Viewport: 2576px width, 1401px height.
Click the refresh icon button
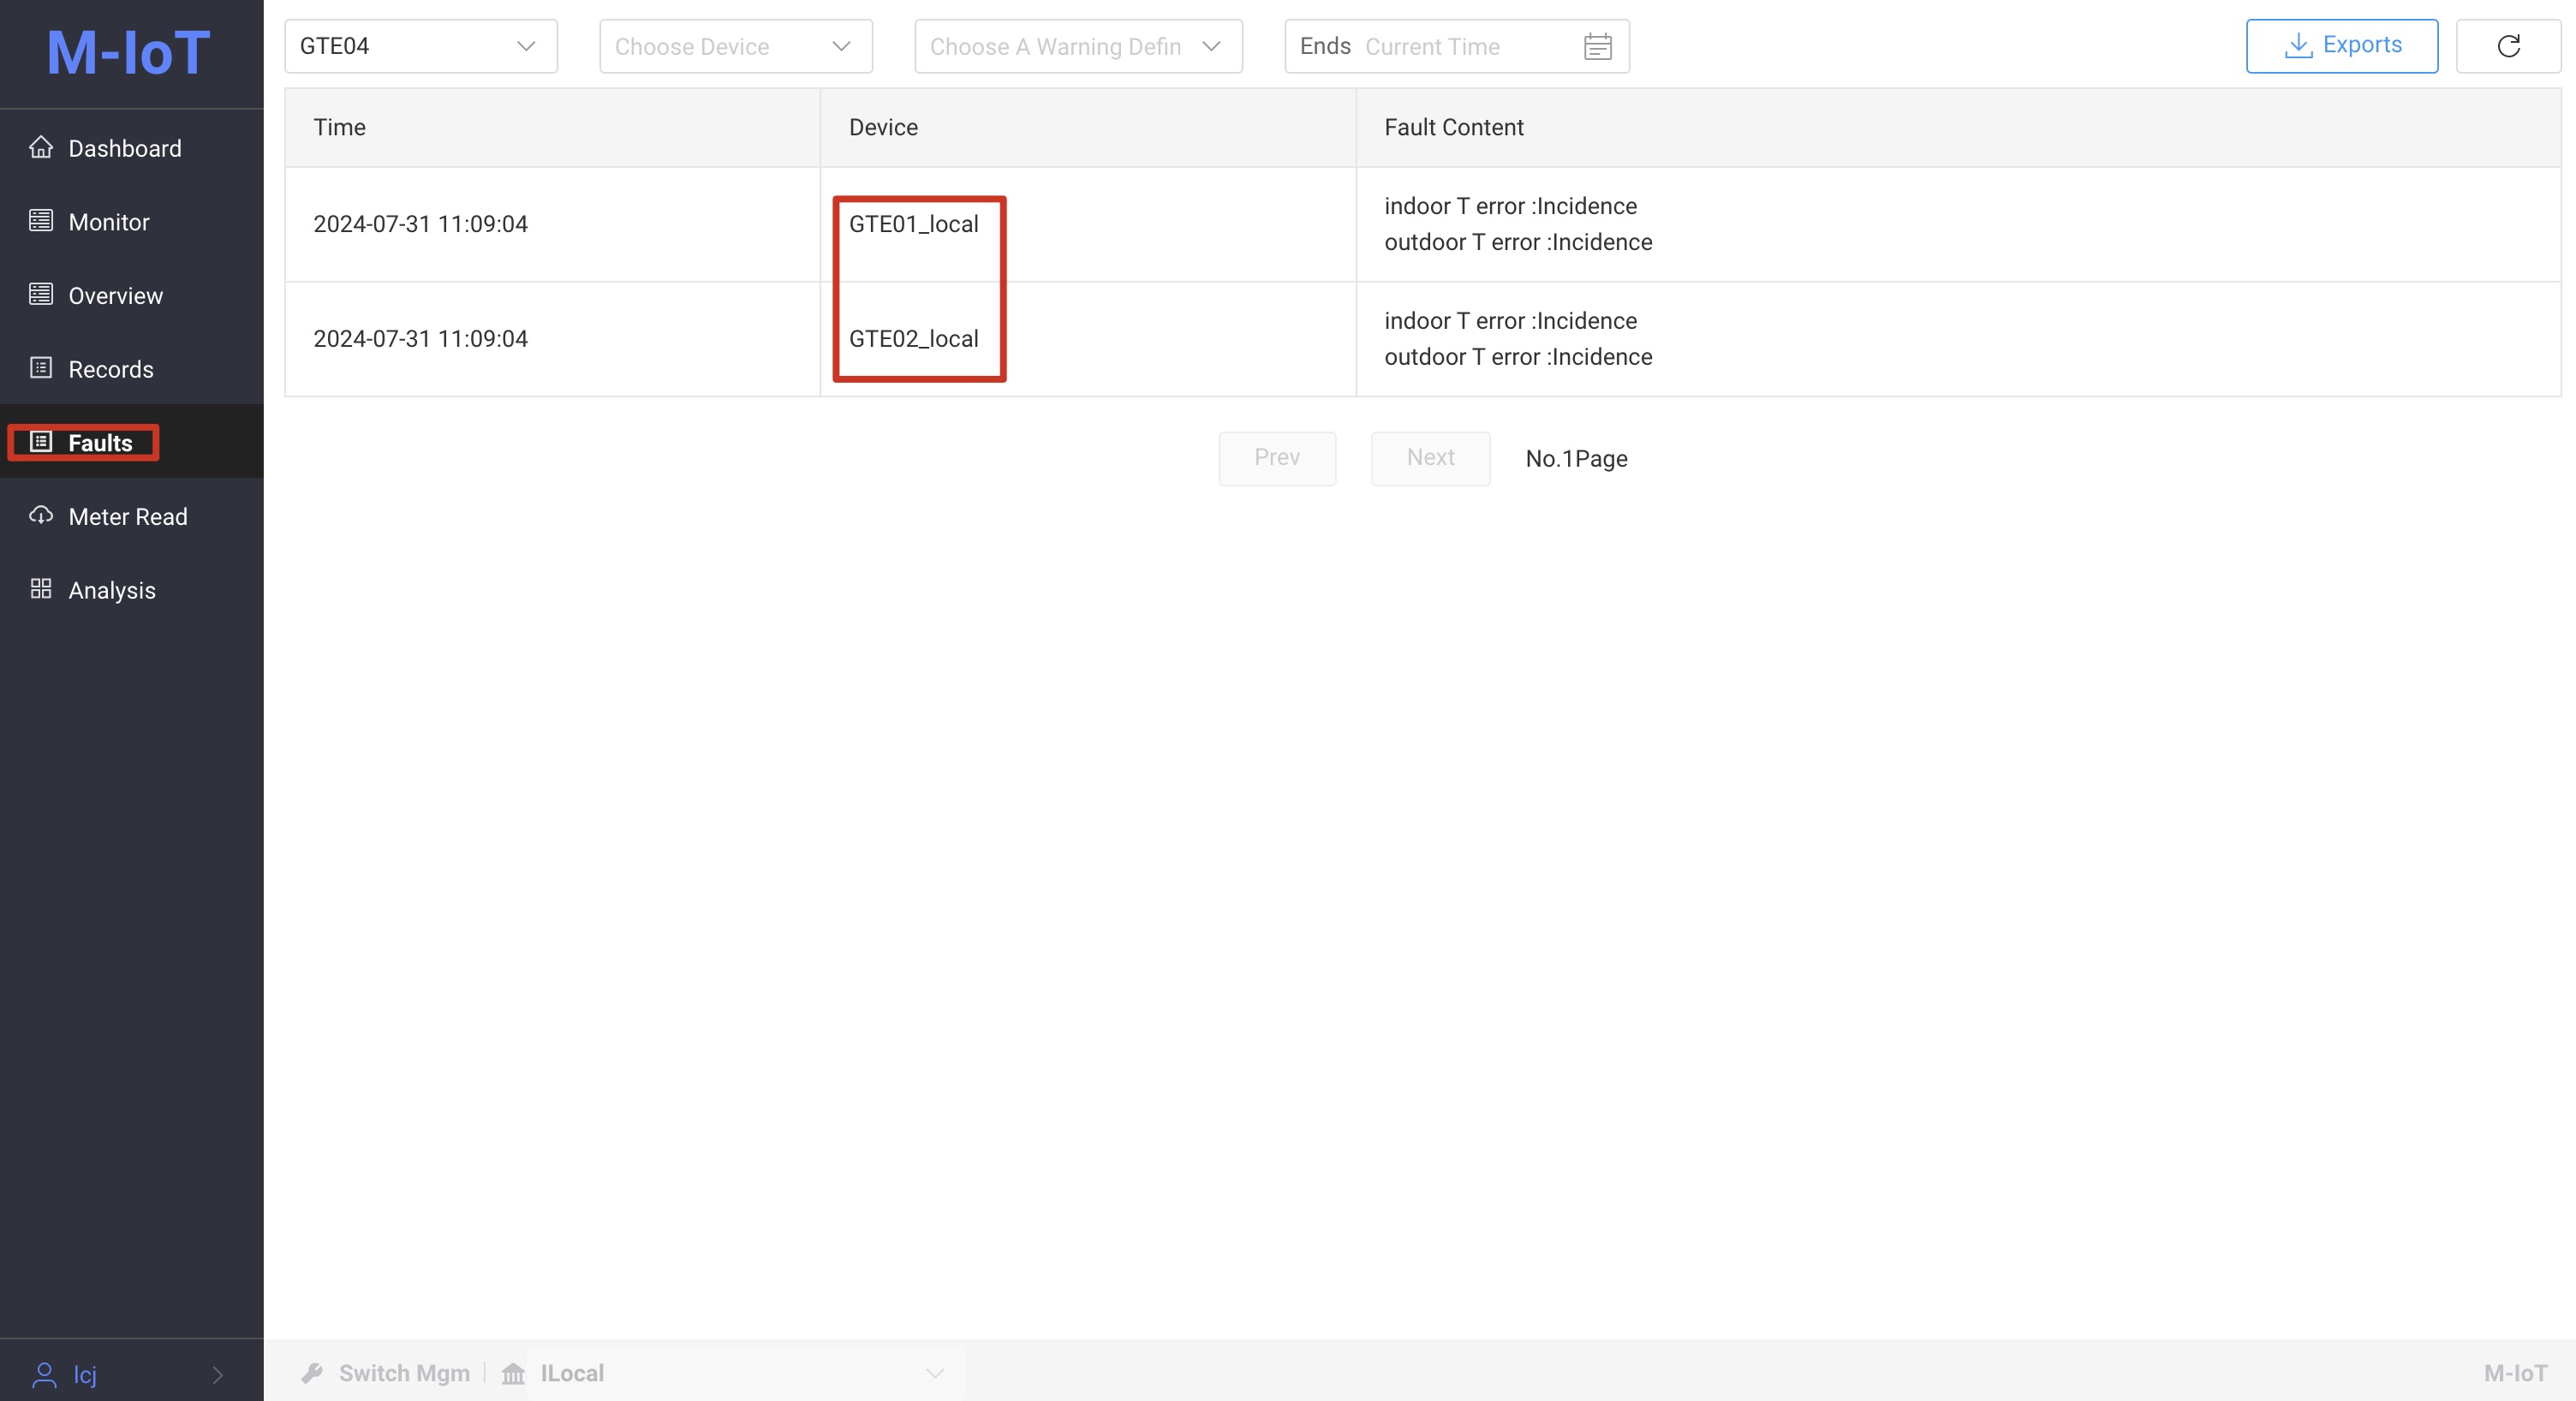pyautogui.click(x=2508, y=46)
